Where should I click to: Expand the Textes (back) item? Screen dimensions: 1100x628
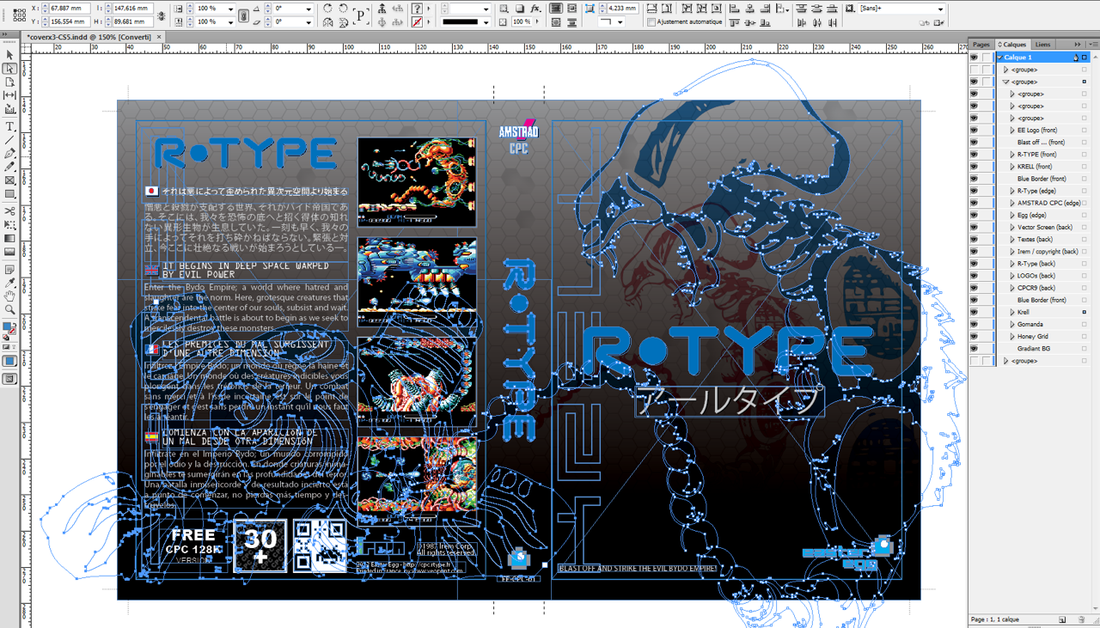pos(1012,239)
